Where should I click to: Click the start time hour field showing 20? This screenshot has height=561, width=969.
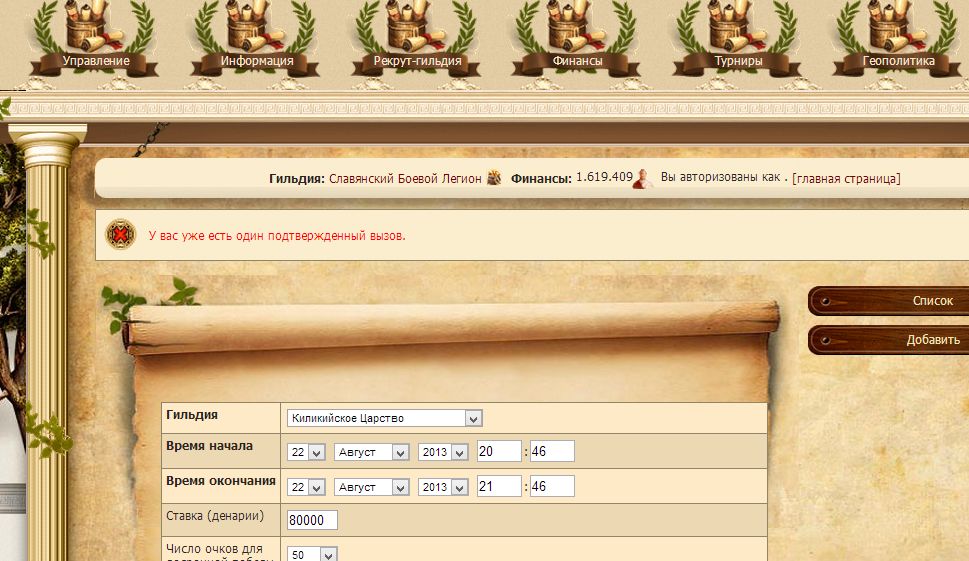[498, 452]
